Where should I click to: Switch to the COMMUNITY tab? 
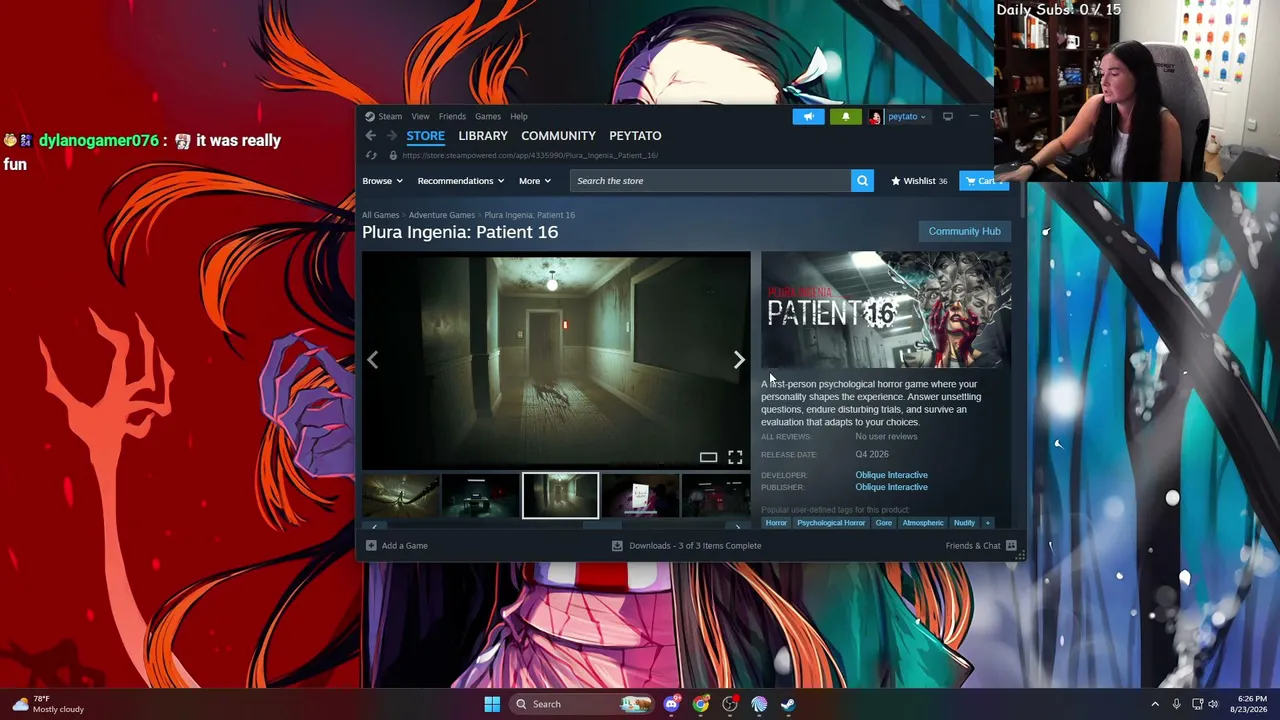(x=558, y=136)
